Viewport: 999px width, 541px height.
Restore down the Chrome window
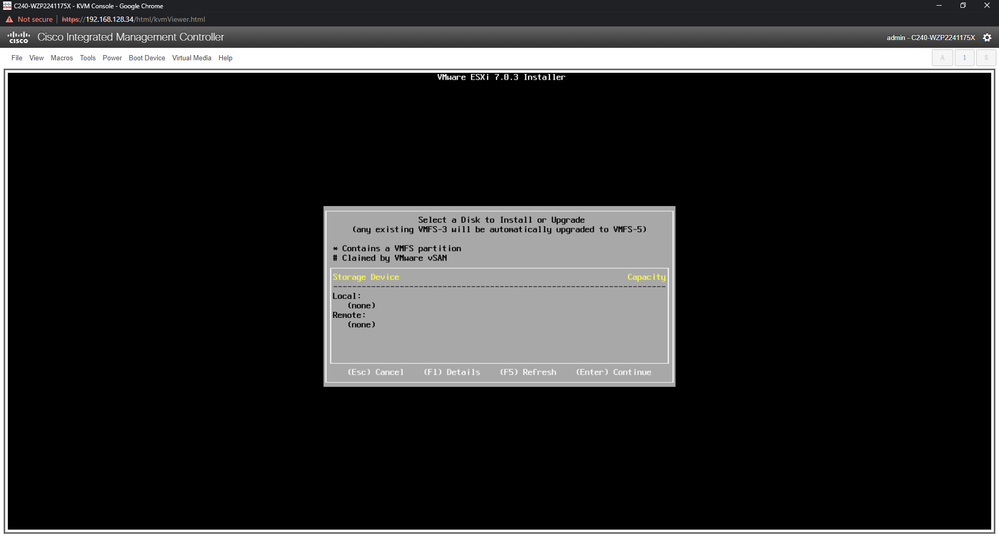coord(963,5)
